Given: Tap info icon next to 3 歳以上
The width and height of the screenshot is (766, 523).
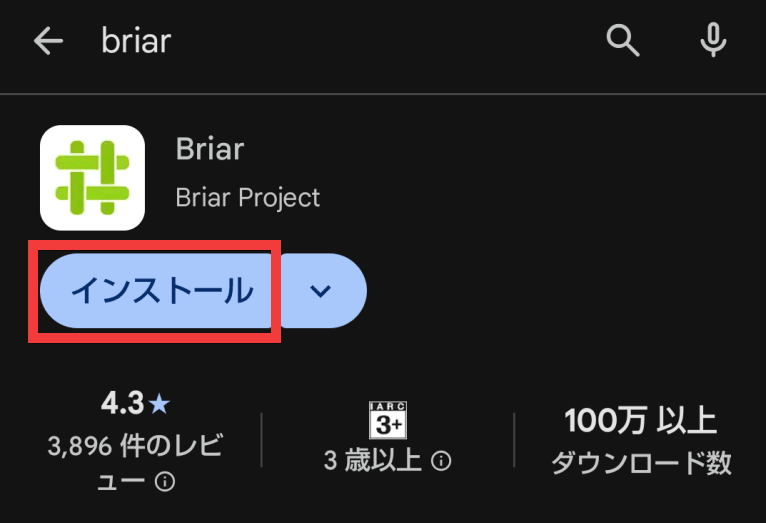Looking at the screenshot, I should 440,461.
